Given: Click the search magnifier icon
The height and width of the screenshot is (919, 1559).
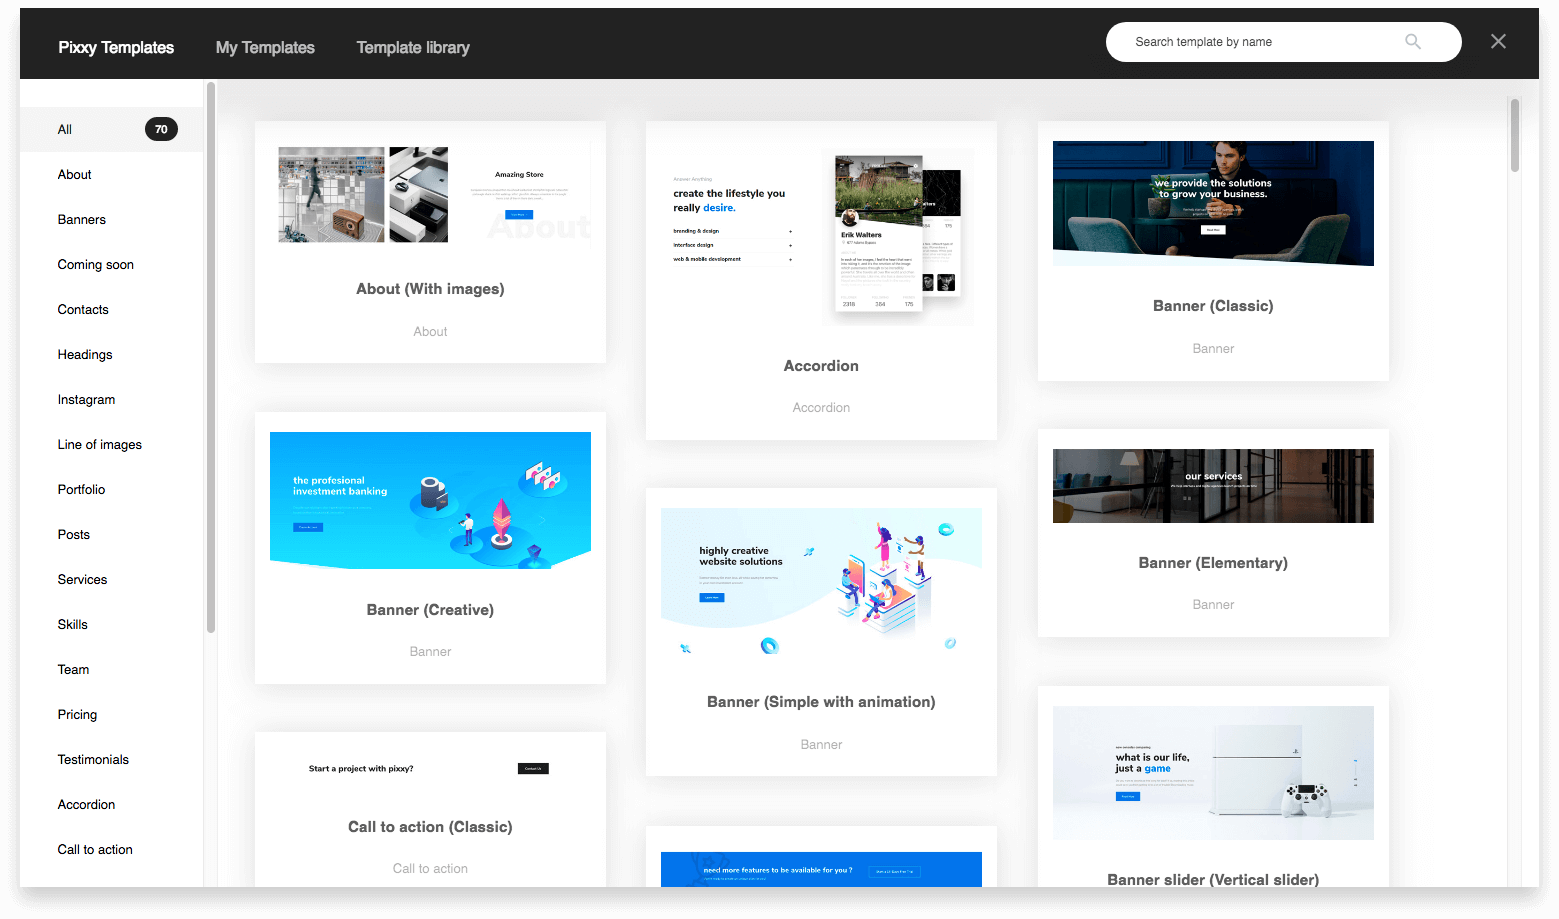Looking at the screenshot, I should click(1412, 42).
